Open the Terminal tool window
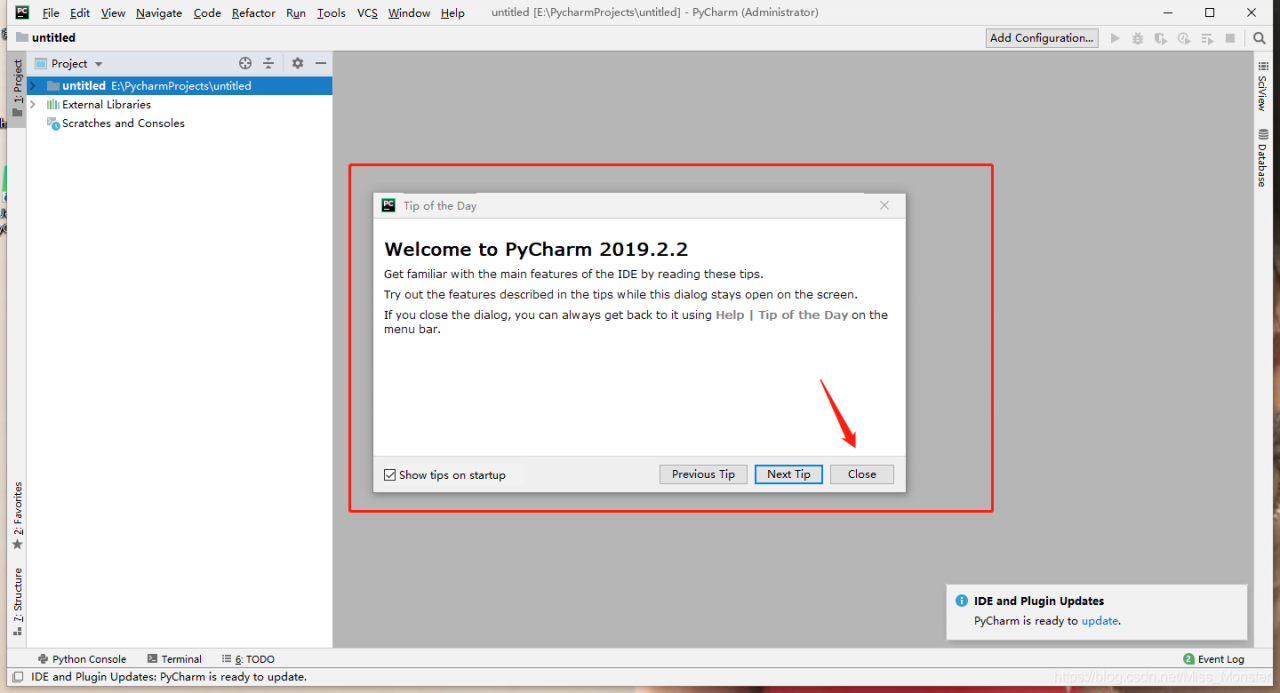Image resolution: width=1280 pixels, height=693 pixels. click(x=174, y=659)
